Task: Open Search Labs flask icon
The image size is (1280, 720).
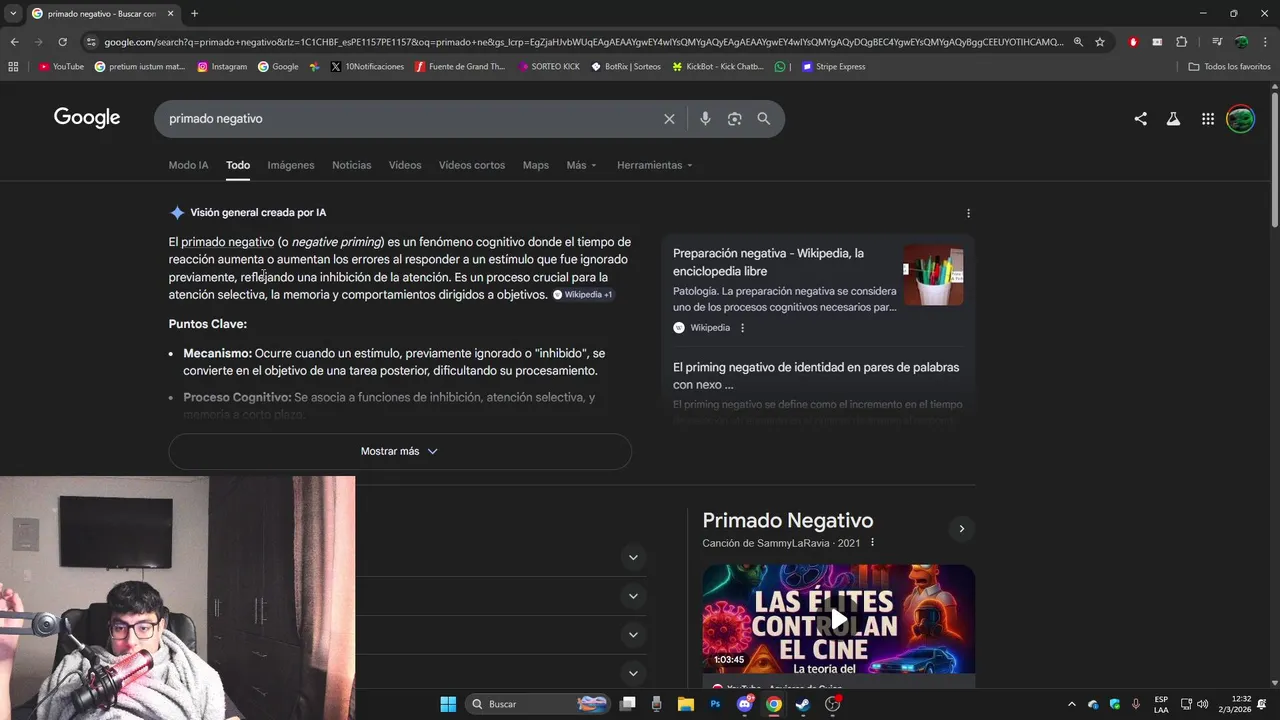Action: (x=1173, y=119)
